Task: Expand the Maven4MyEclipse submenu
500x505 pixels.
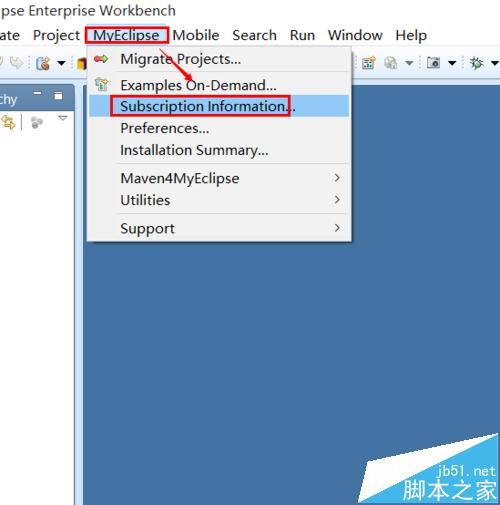Action: click(x=219, y=178)
